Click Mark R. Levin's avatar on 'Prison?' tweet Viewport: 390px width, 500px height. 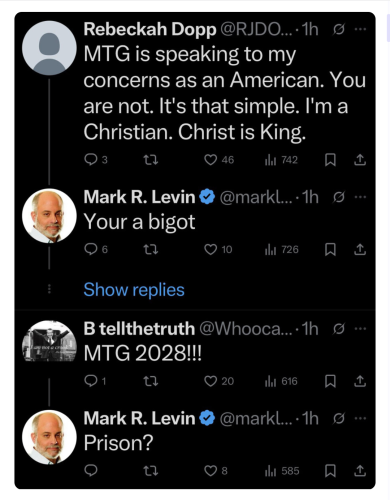[x=49, y=437]
